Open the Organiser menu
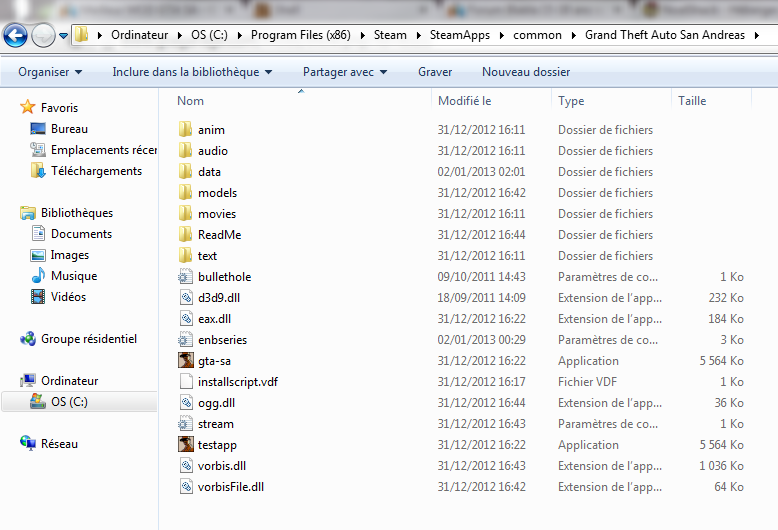This screenshot has height=530, width=778. pos(50,72)
